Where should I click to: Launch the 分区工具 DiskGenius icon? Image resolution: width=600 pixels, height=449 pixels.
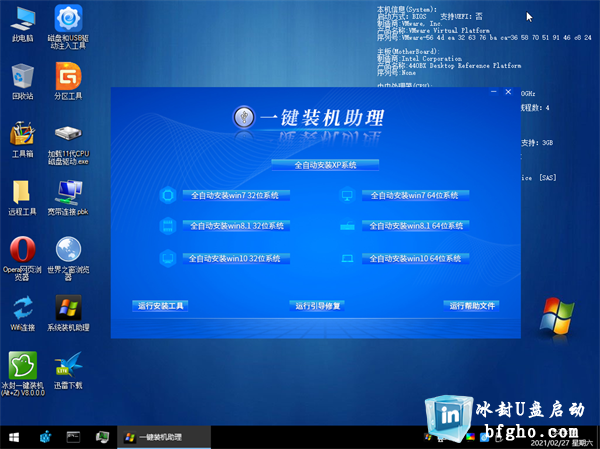68,82
